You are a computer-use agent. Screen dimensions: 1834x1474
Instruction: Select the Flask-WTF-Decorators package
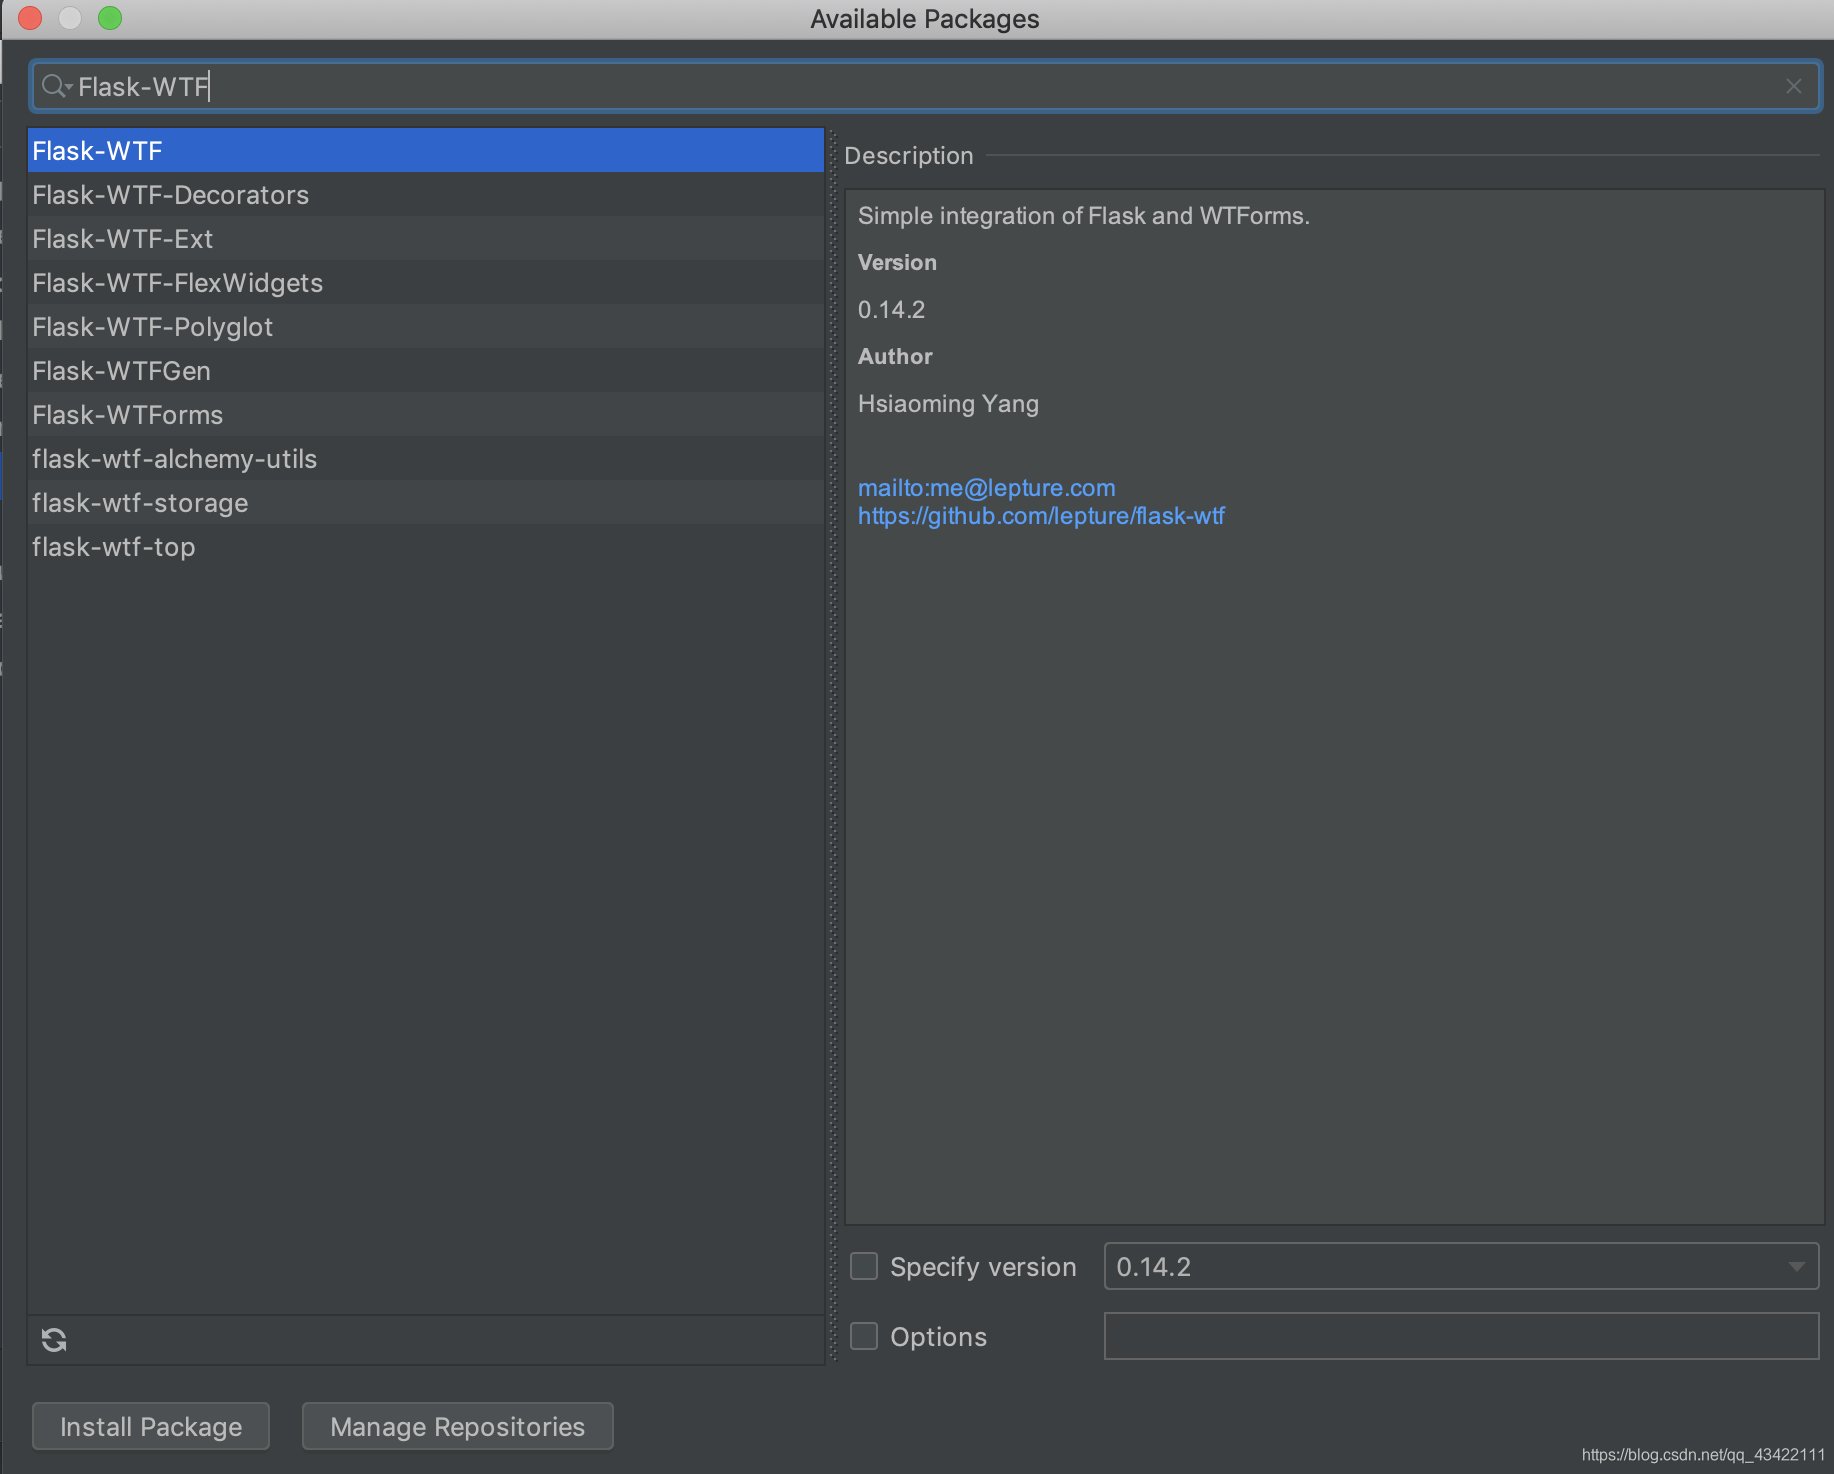(426, 194)
